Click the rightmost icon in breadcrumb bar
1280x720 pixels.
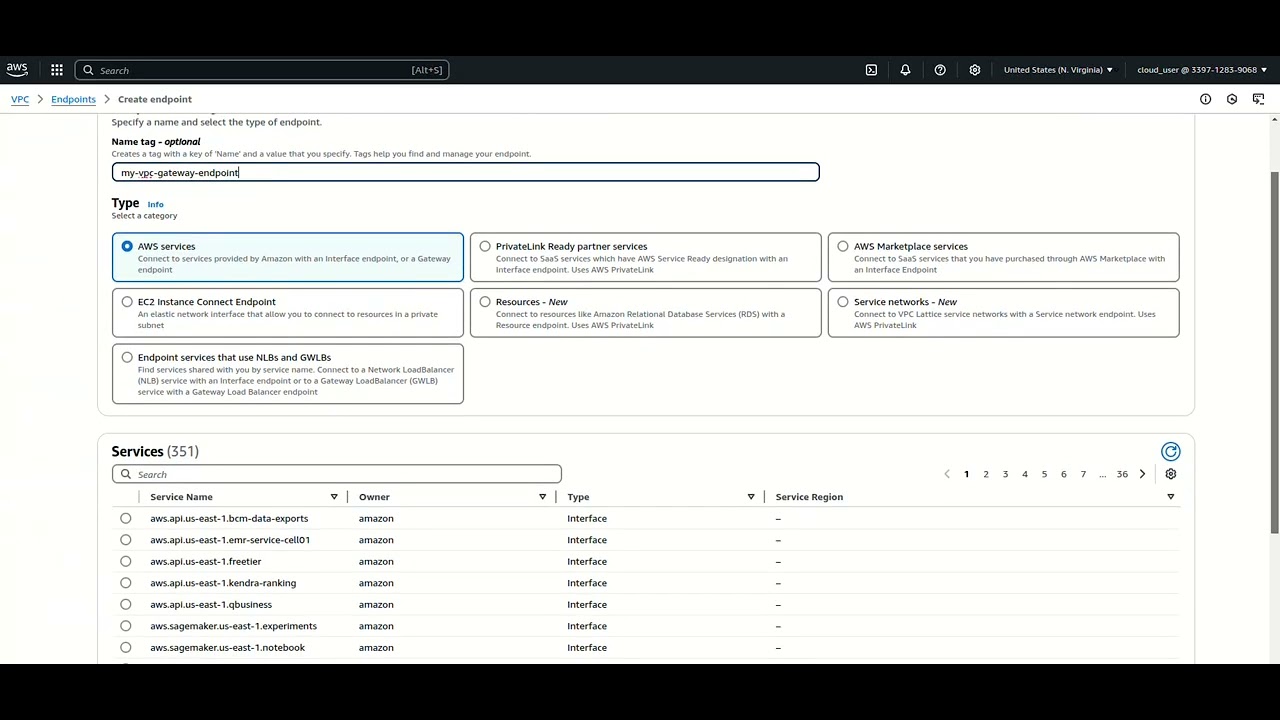point(1258,99)
